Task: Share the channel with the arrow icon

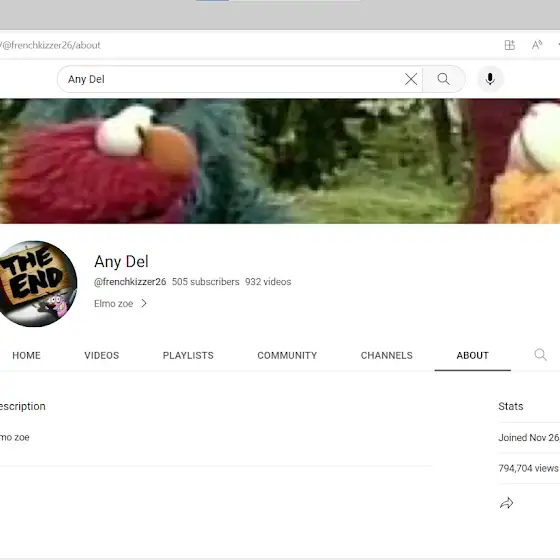Action: 506,503
